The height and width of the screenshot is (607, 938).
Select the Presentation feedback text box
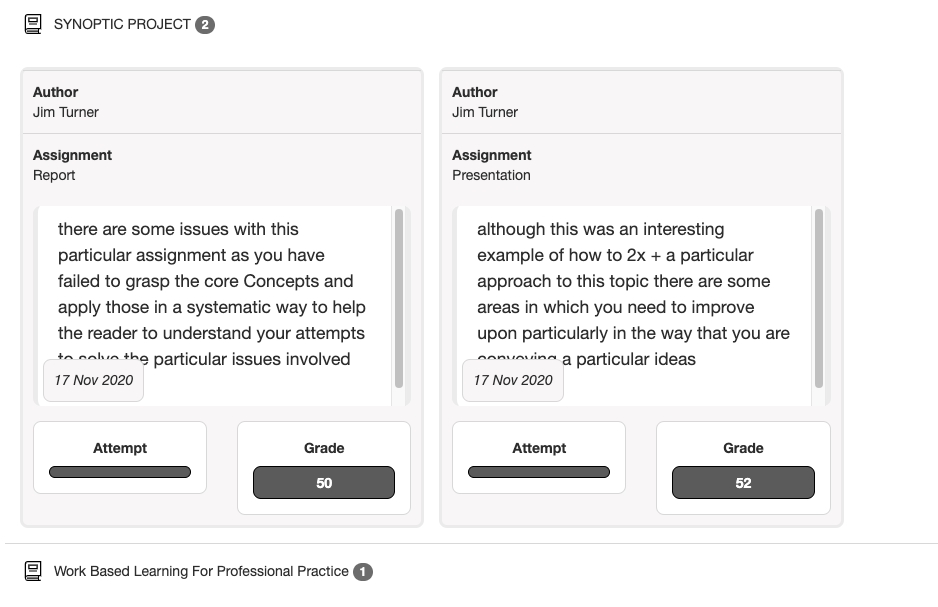click(x=634, y=306)
